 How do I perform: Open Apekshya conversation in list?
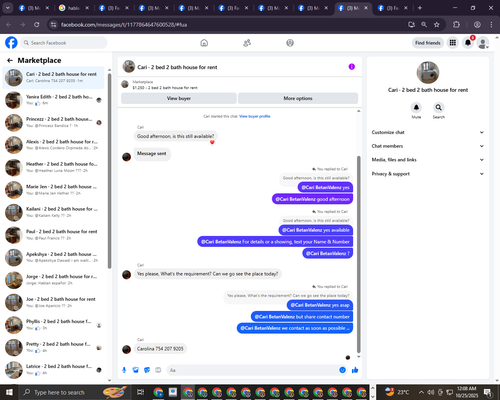[54, 257]
